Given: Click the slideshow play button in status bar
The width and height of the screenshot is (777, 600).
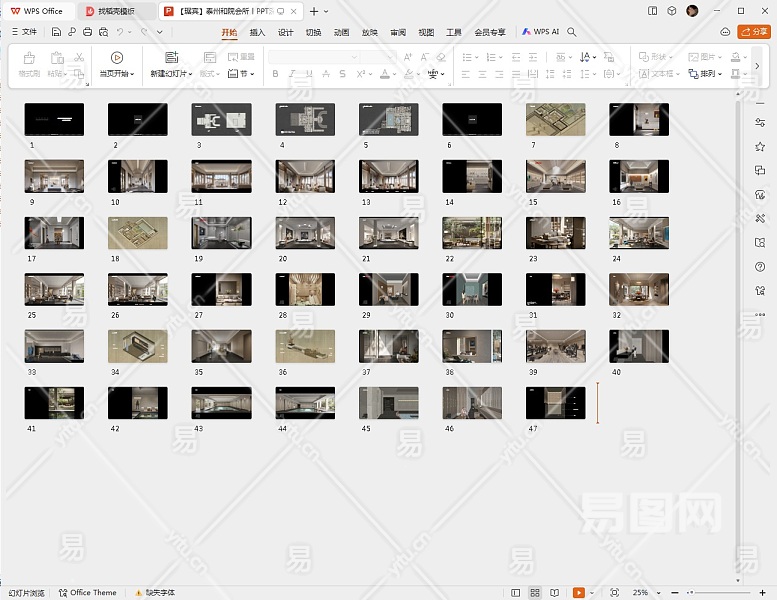Looking at the screenshot, I should [578, 593].
